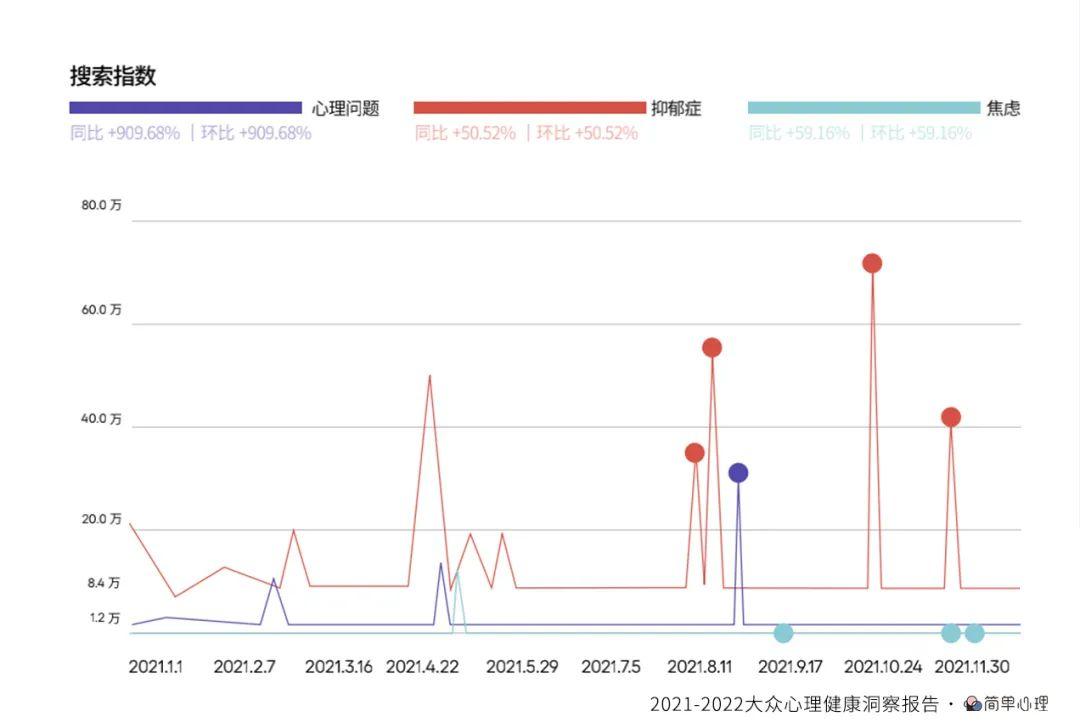This screenshot has width=1080, height=728.
Task: Click the 搜索指数 chart title
Action: click(x=113, y=76)
